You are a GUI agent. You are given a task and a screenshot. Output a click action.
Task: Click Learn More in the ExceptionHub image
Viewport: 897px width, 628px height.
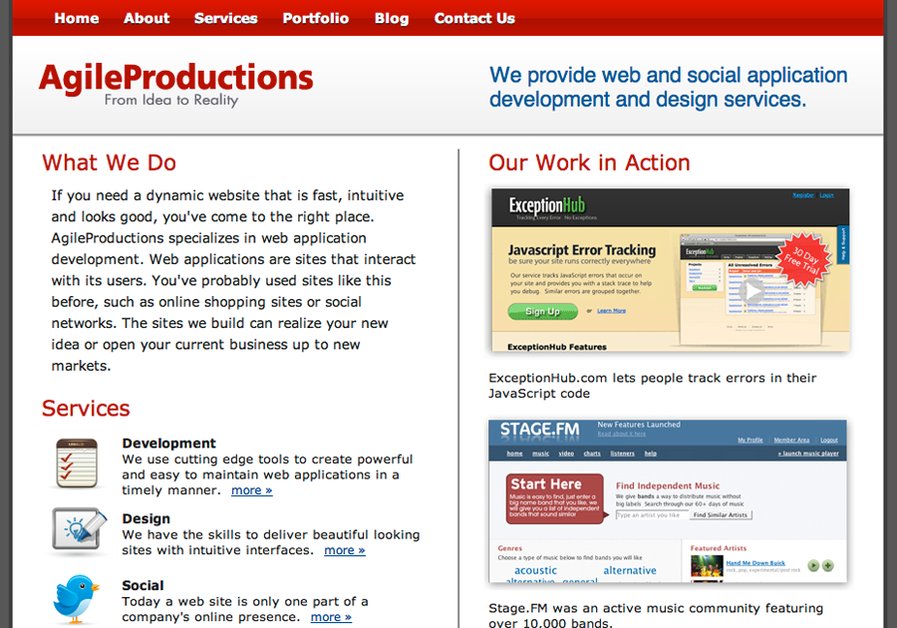[612, 311]
